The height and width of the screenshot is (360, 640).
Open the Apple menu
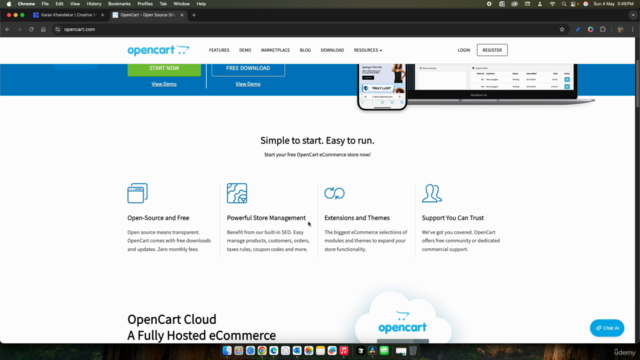[9, 4]
